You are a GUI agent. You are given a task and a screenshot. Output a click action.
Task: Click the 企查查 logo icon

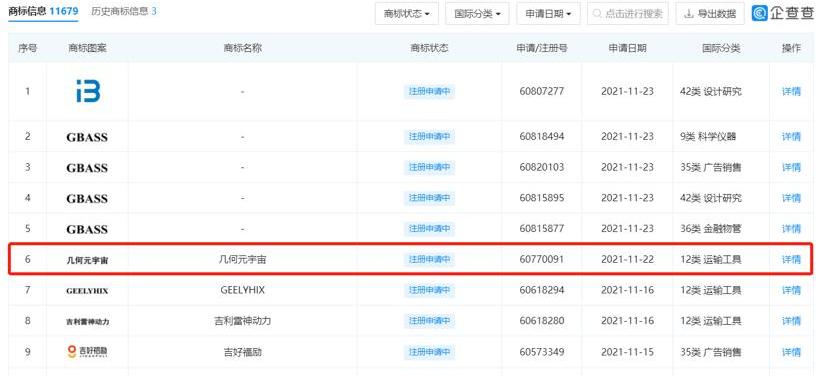coord(759,14)
